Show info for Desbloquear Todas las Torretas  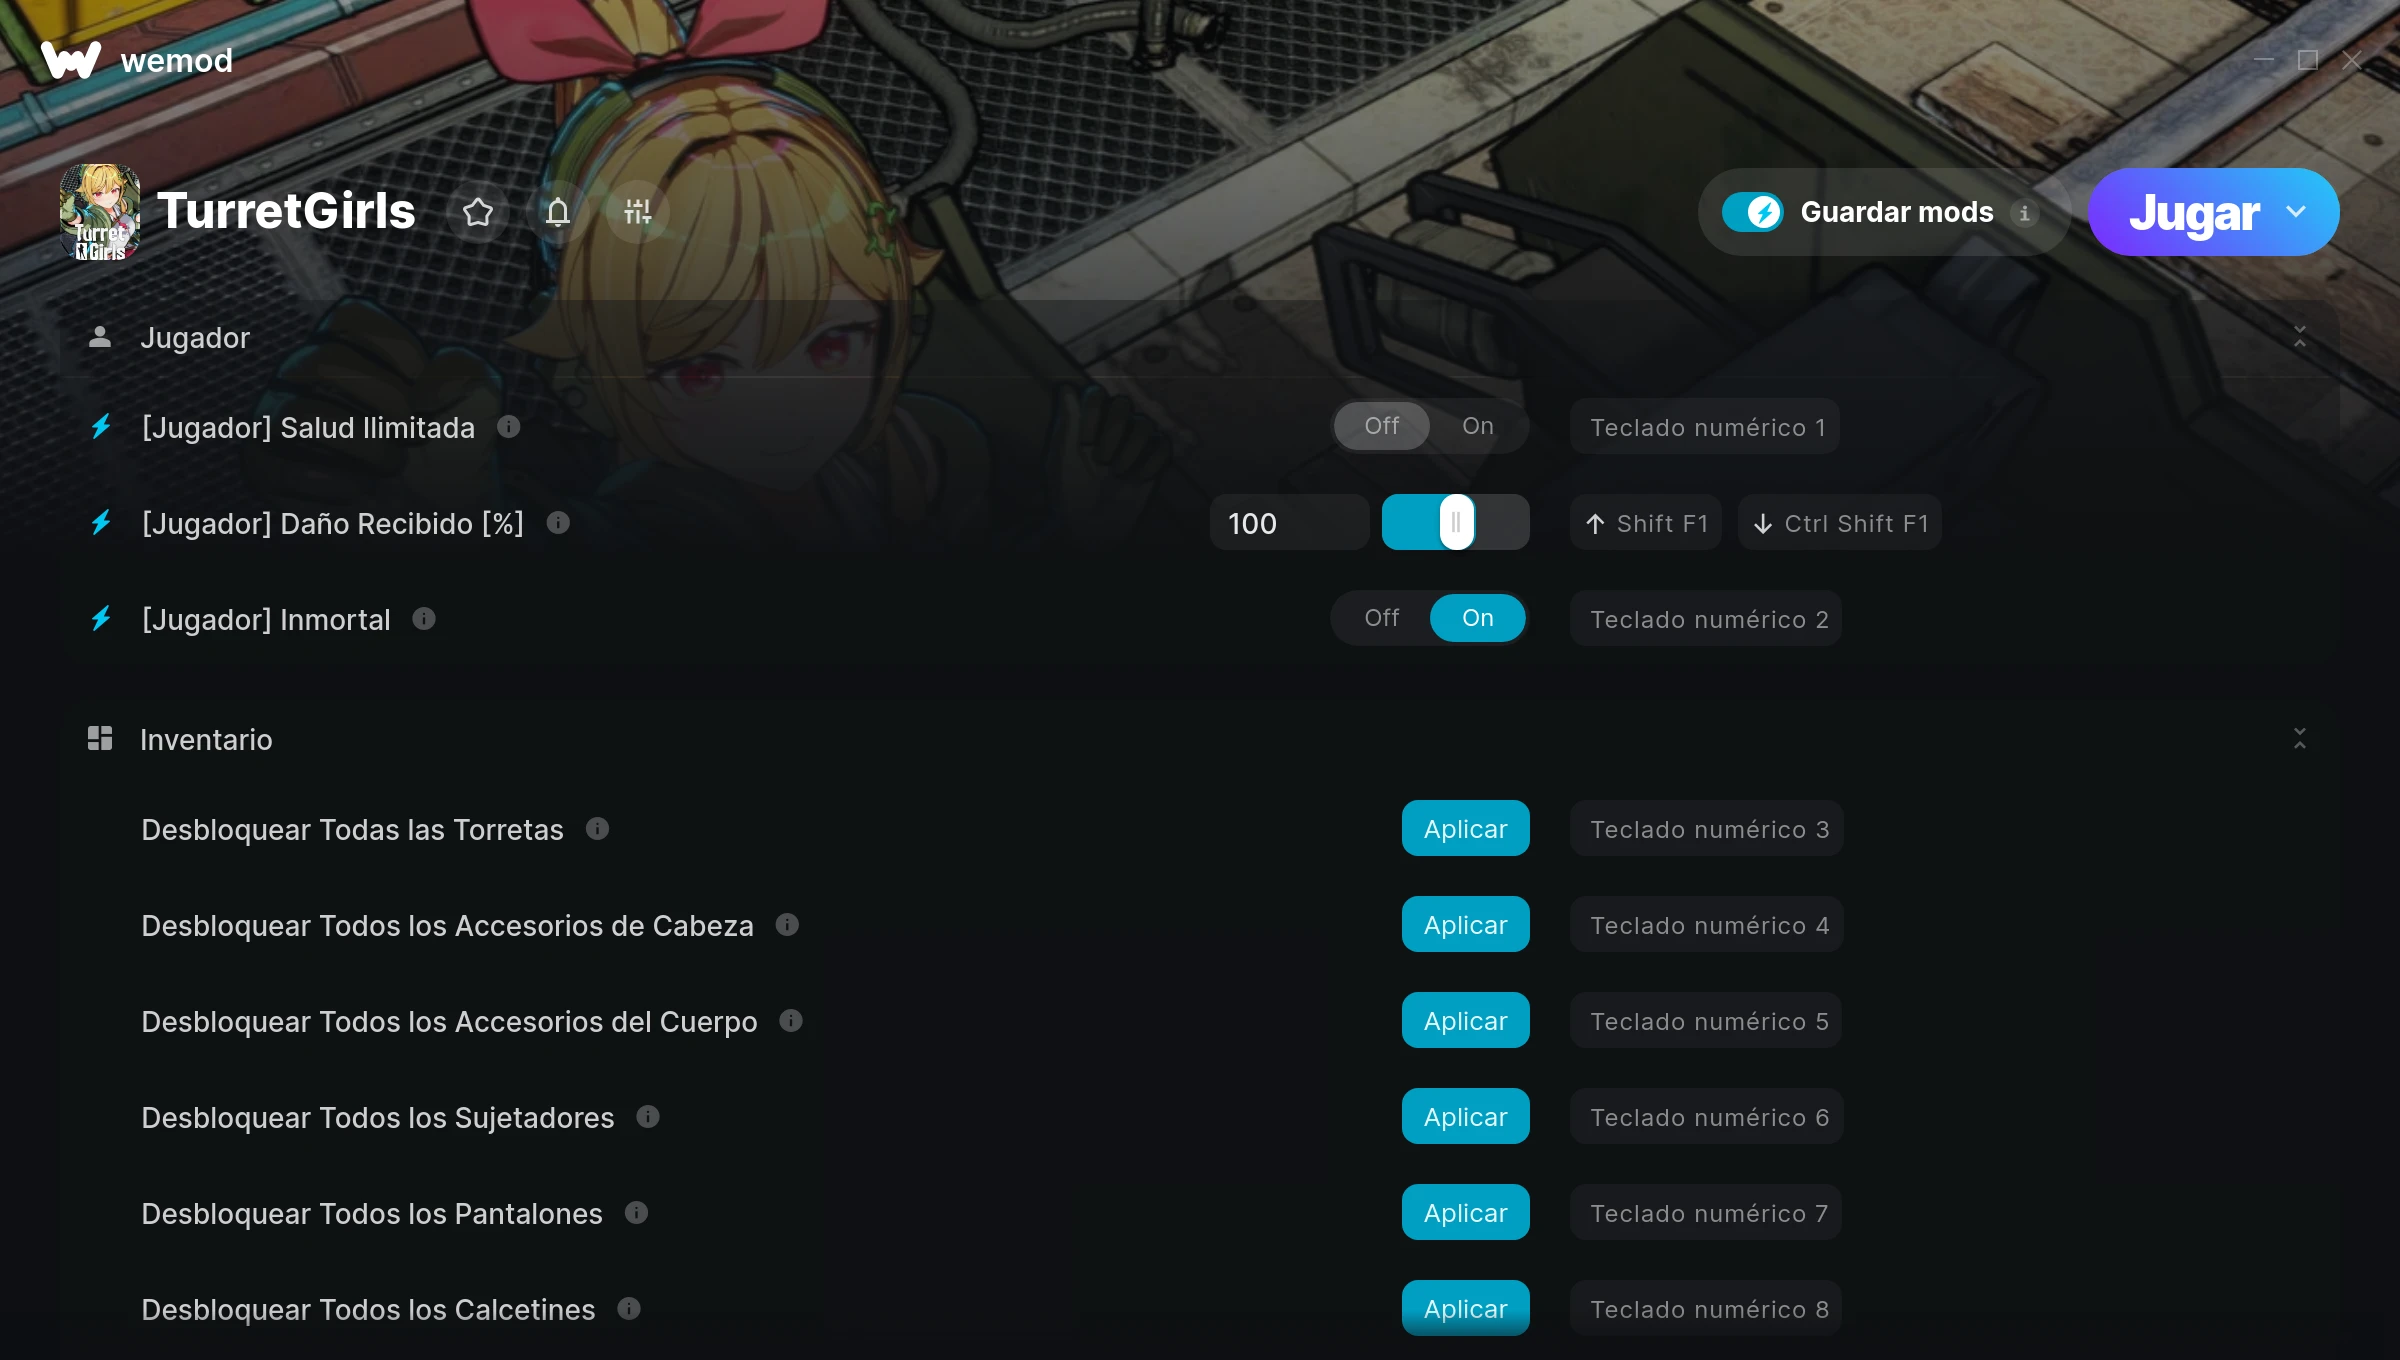coord(597,828)
